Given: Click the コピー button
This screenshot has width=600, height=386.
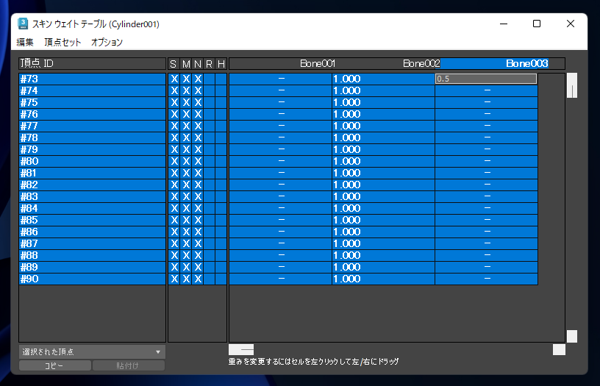Looking at the screenshot, I should click(x=55, y=366).
